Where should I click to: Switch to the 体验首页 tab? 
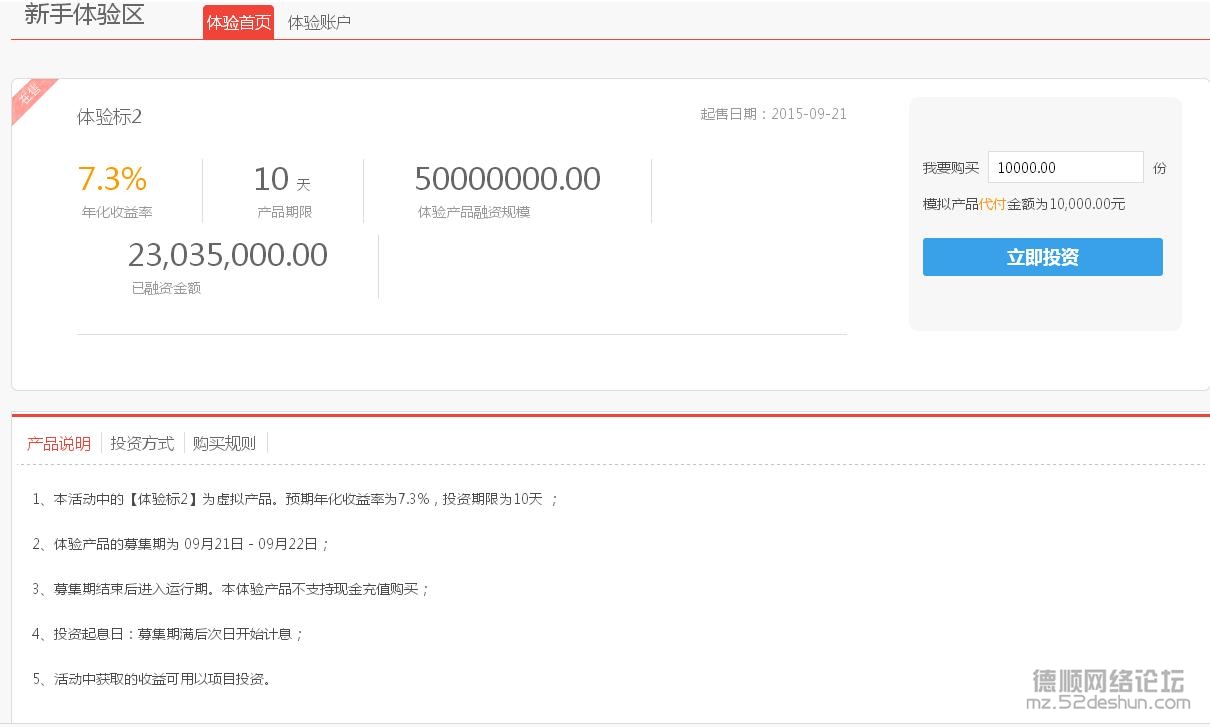[238, 22]
